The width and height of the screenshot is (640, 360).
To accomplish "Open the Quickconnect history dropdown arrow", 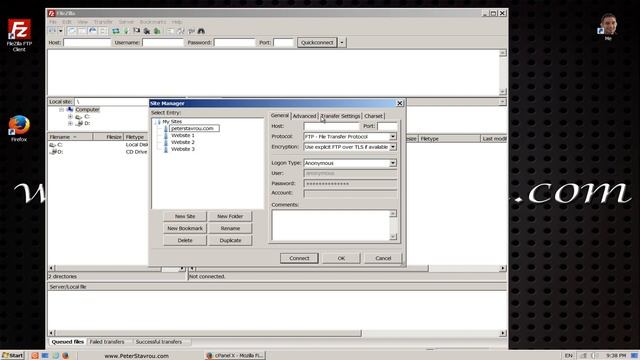I will 342,42.
